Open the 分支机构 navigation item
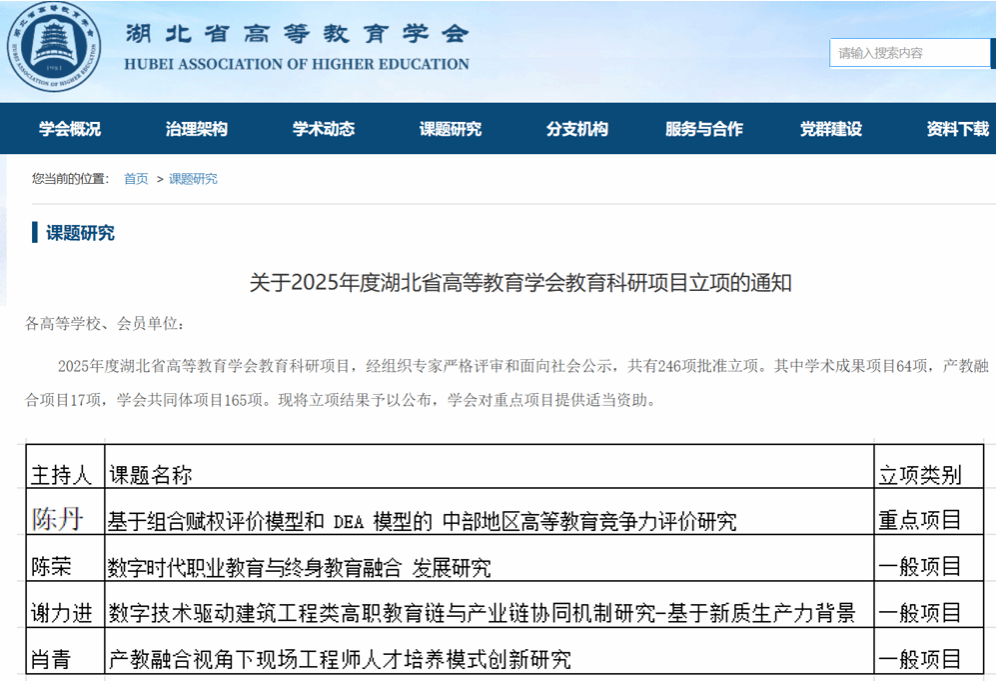996x681 pixels. click(x=577, y=129)
